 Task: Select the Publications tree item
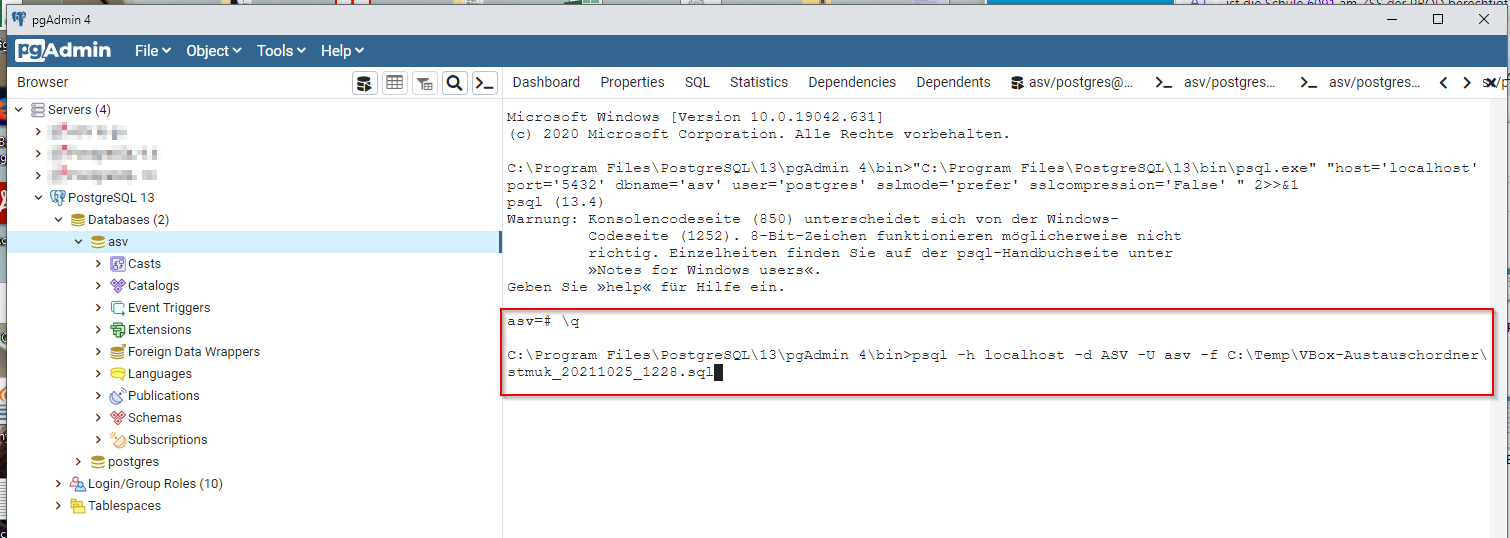pos(164,395)
